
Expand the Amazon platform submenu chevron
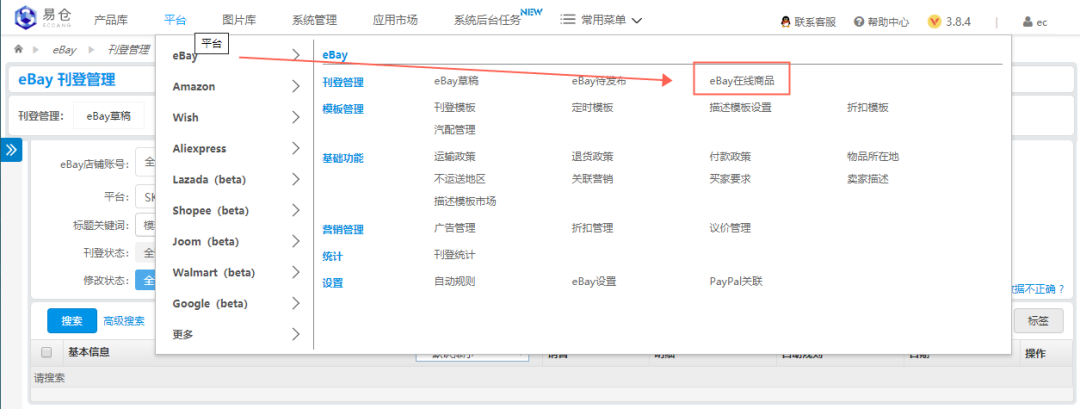(295, 87)
